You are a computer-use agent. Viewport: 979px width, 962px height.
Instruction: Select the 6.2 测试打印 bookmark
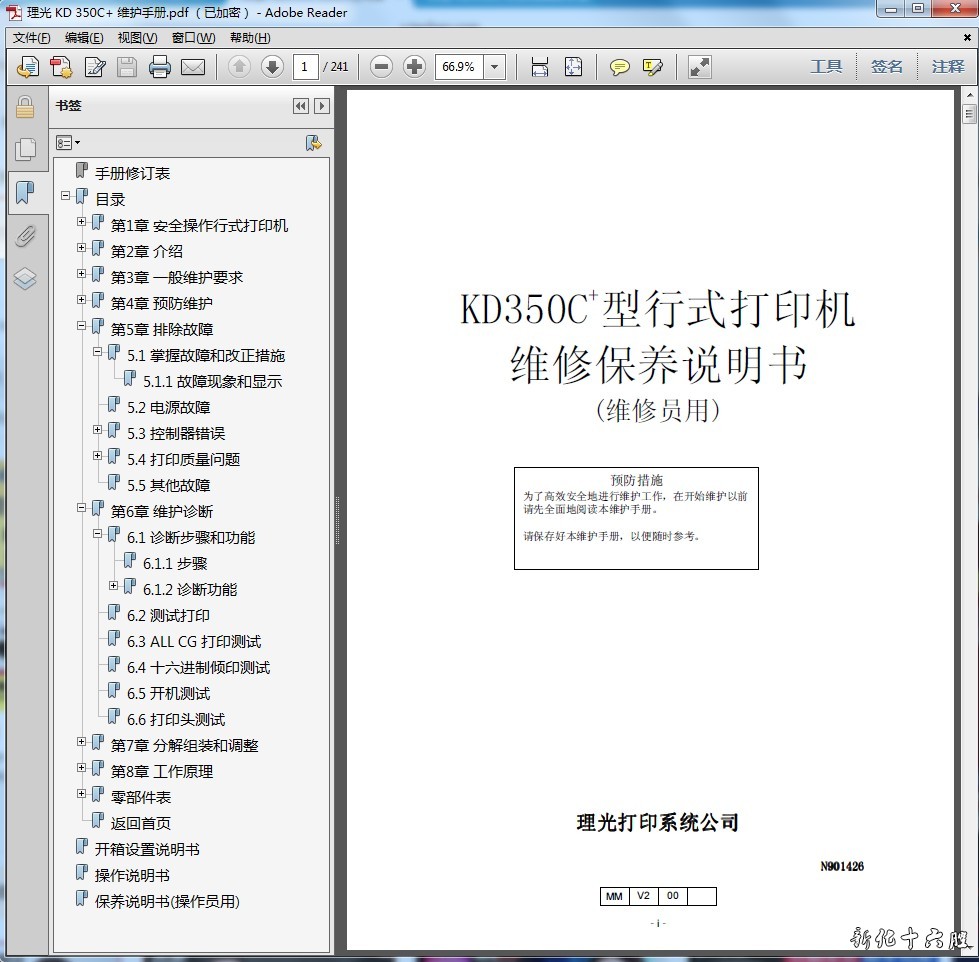point(168,616)
